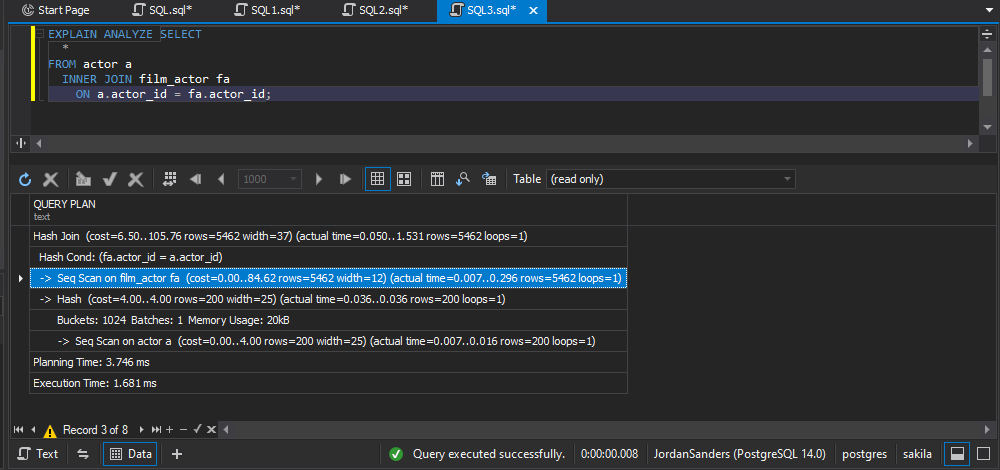
Task: Switch to the SQL.sql* tab
Action: (x=162, y=10)
